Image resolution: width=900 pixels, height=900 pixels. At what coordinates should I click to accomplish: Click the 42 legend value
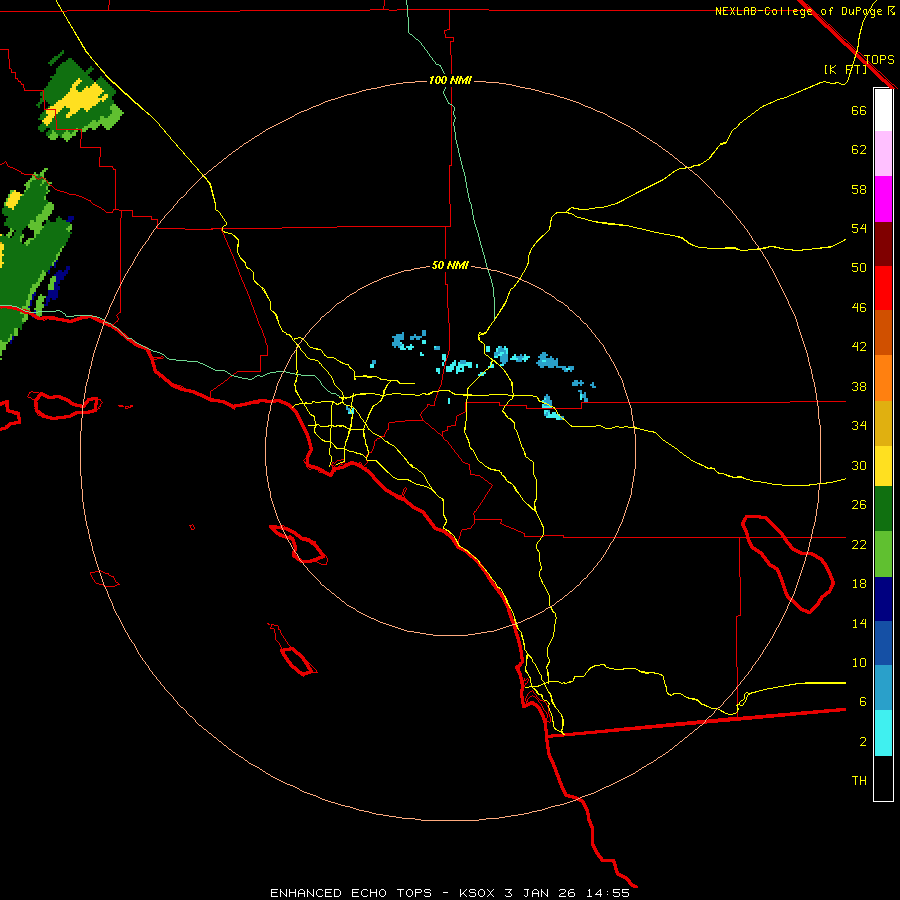coord(859,347)
